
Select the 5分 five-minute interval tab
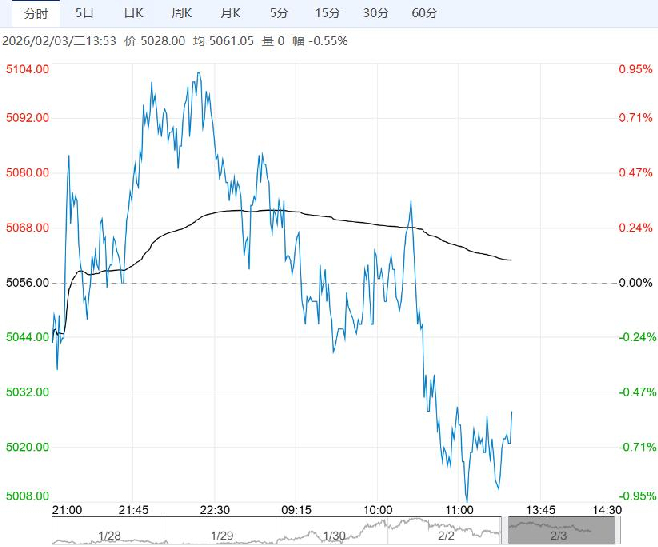pos(279,12)
